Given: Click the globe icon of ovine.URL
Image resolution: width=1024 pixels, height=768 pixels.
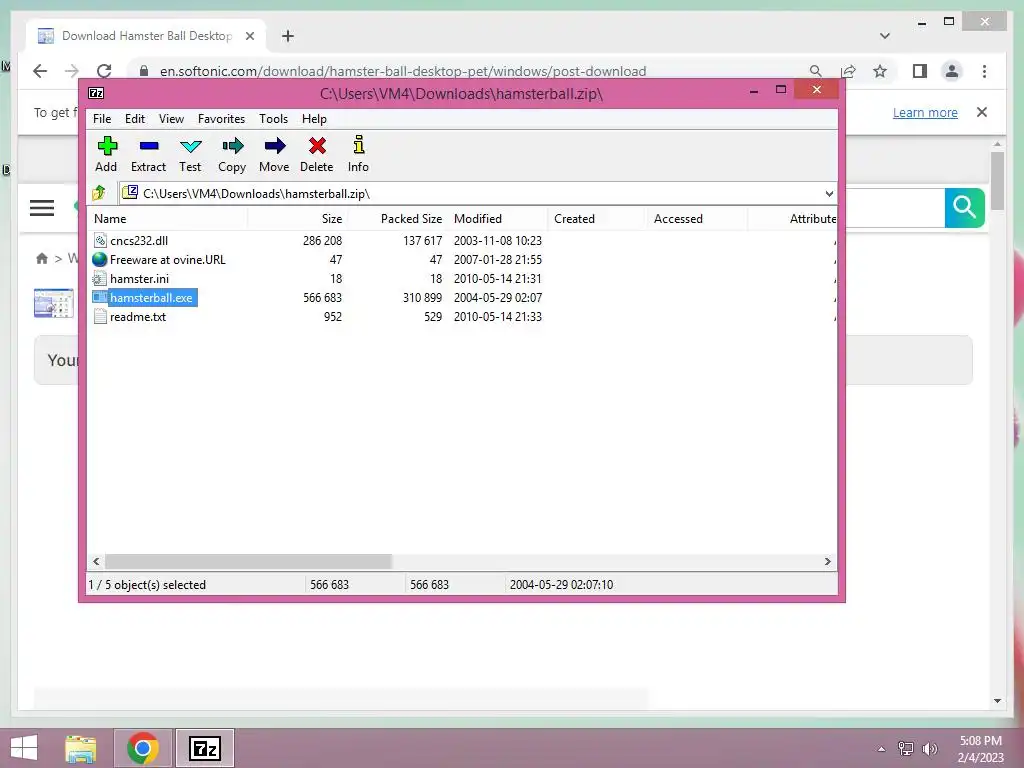Looking at the screenshot, I should coord(100,259).
